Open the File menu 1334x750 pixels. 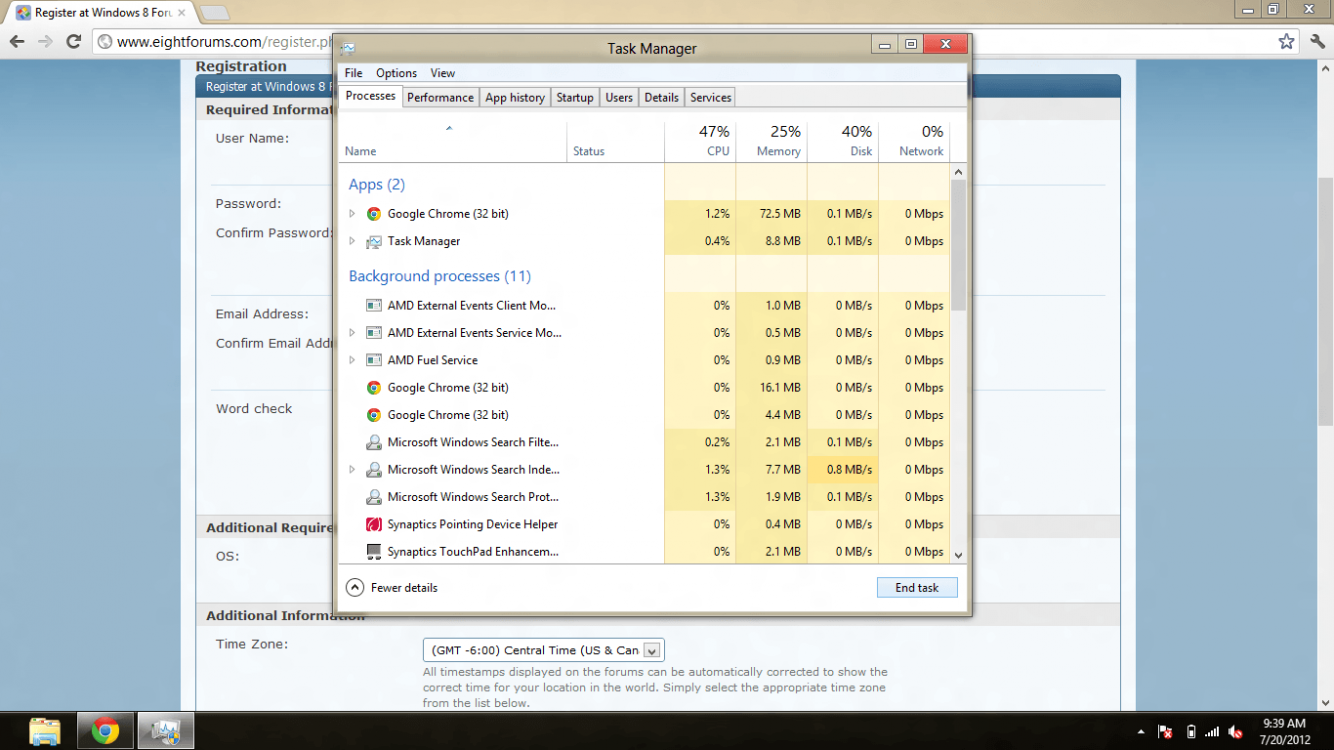tap(354, 73)
